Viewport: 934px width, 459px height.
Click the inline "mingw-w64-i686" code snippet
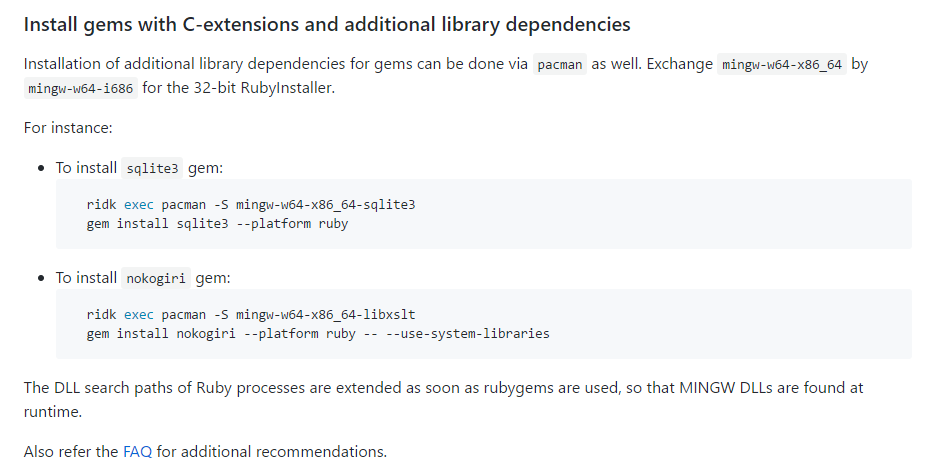point(80,88)
